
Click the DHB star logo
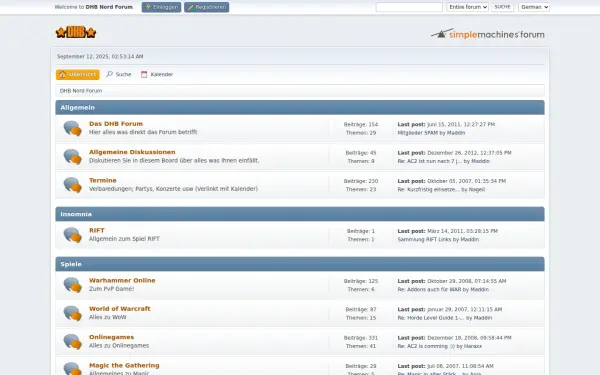point(76,33)
